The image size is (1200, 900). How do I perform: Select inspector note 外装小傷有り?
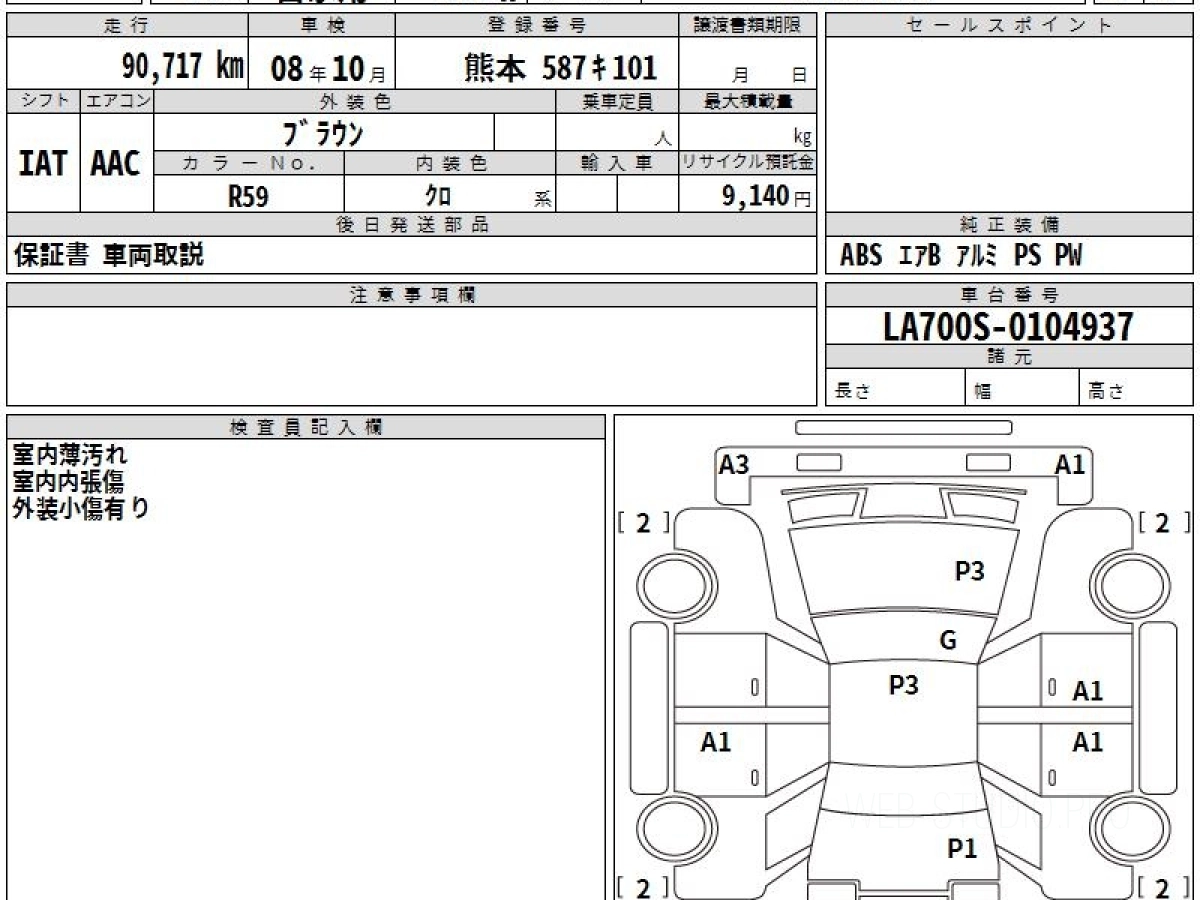tap(81, 508)
